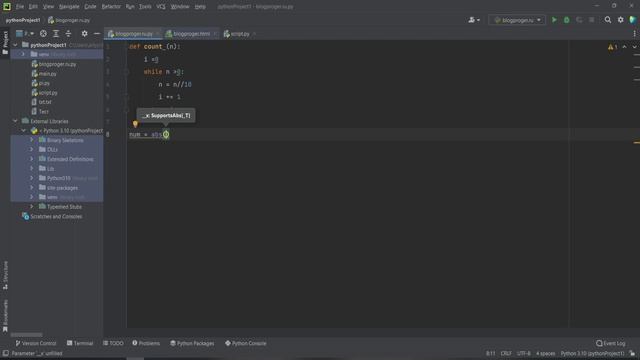Go to next highlighted error arrow
The width and height of the screenshot is (640, 360).
pos(634,47)
